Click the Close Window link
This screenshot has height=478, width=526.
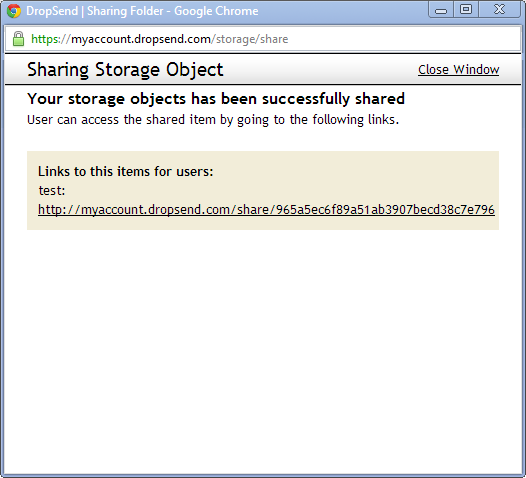[x=458, y=70]
